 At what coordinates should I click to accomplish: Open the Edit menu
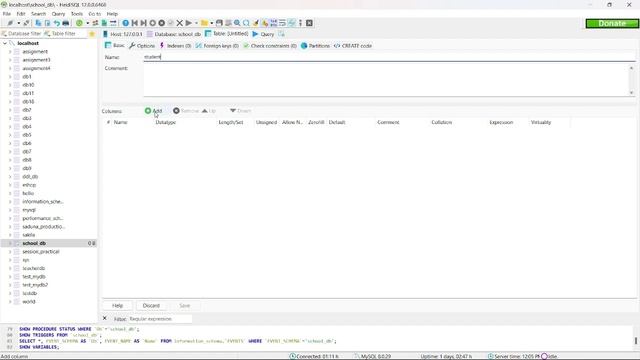click(x=21, y=14)
